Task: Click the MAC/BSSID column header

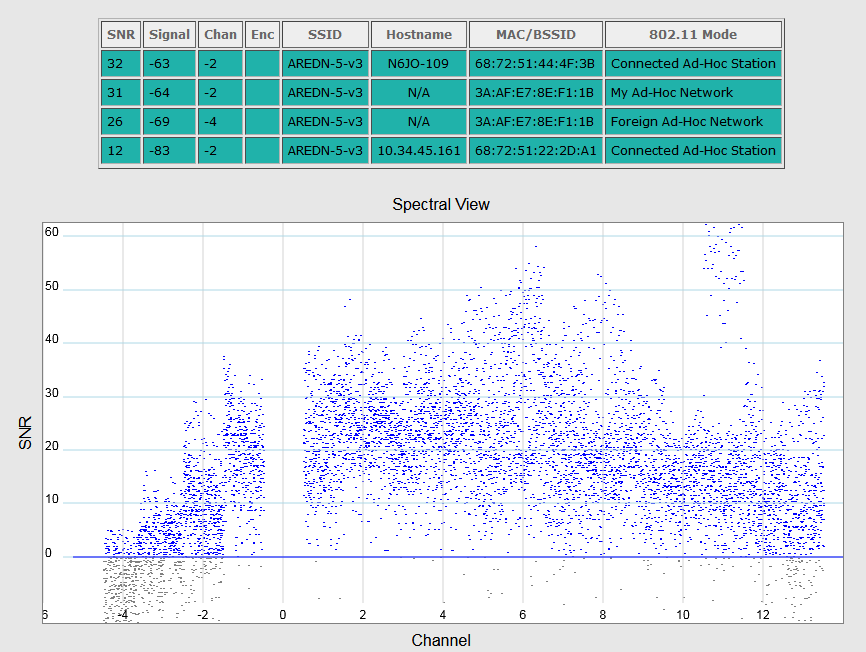Action: [536, 34]
